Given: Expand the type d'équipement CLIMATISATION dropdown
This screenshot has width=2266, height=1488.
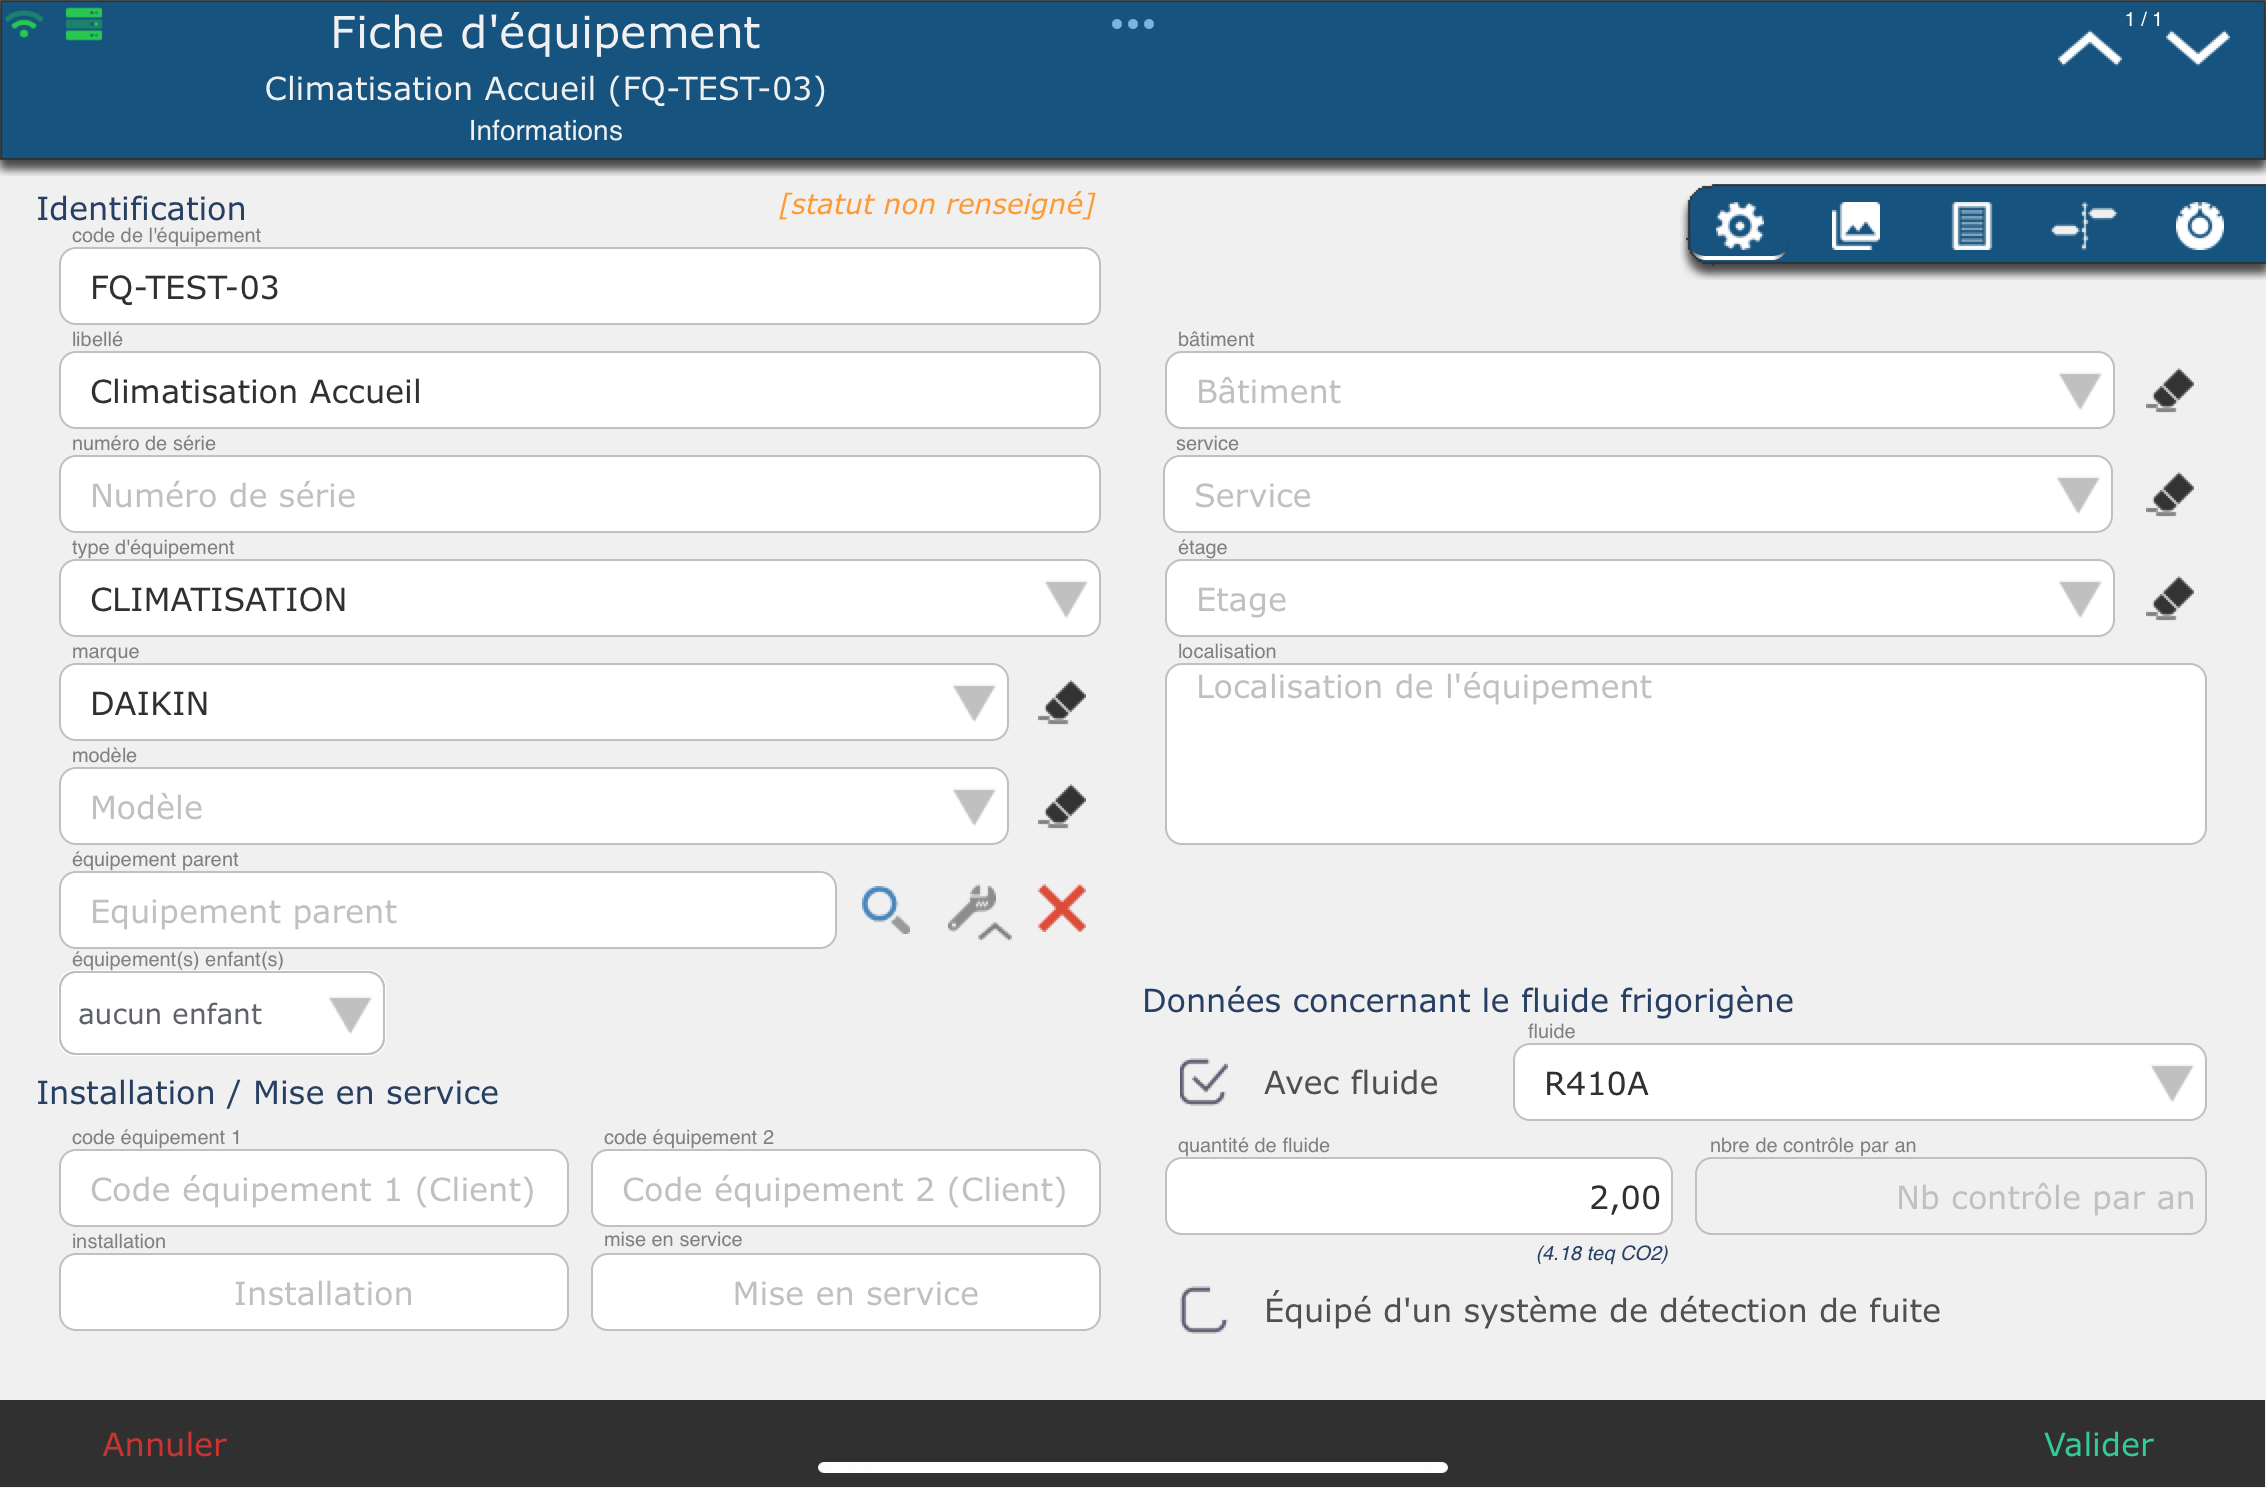Looking at the screenshot, I should (x=1066, y=599).
